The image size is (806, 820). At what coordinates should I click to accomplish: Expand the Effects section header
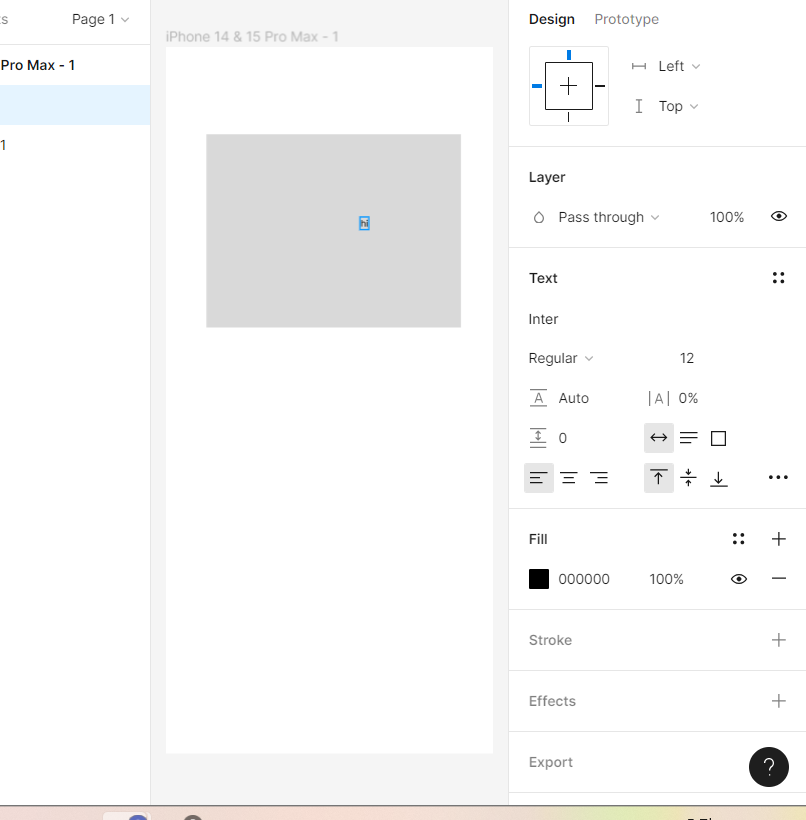coord(552,701)
